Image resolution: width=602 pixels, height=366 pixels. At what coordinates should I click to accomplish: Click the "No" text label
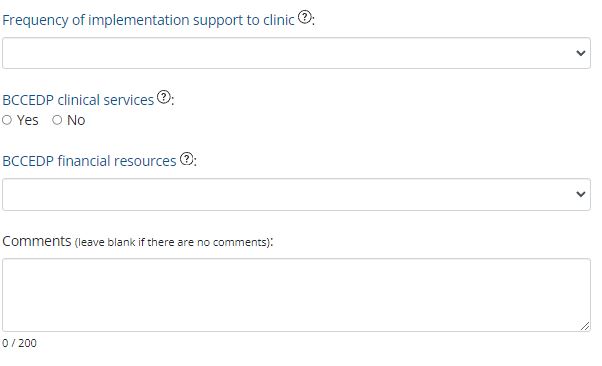[x=76, y=120]
